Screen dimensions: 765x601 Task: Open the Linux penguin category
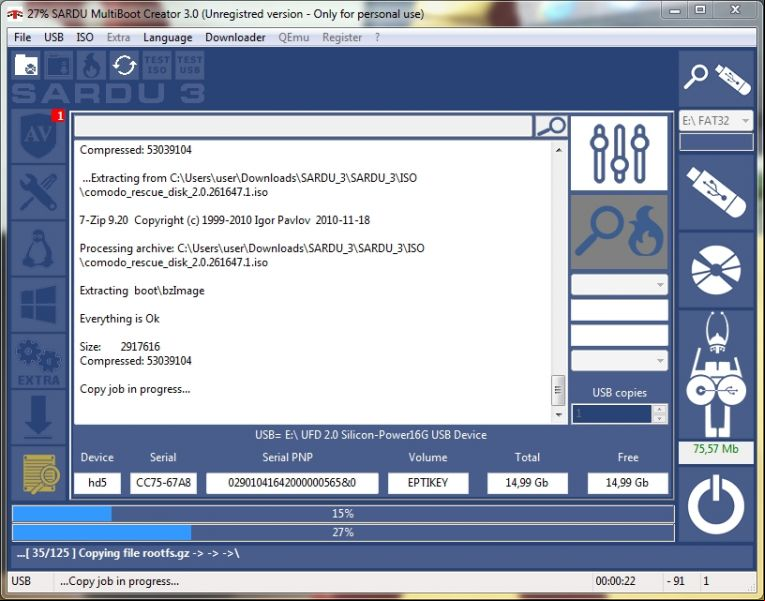(39, 249)
